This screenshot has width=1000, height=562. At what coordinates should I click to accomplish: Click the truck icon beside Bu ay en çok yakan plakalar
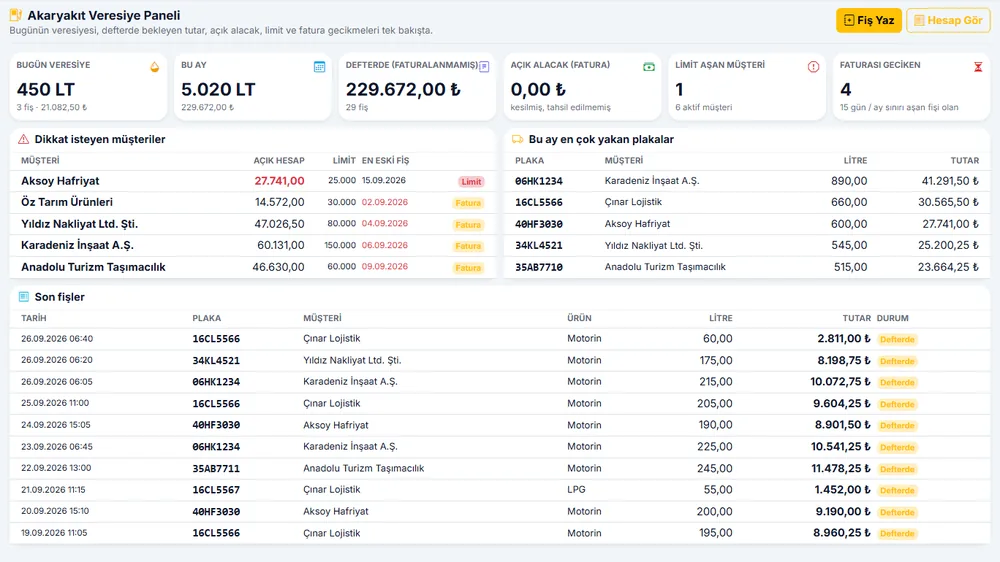pos(517,139)
